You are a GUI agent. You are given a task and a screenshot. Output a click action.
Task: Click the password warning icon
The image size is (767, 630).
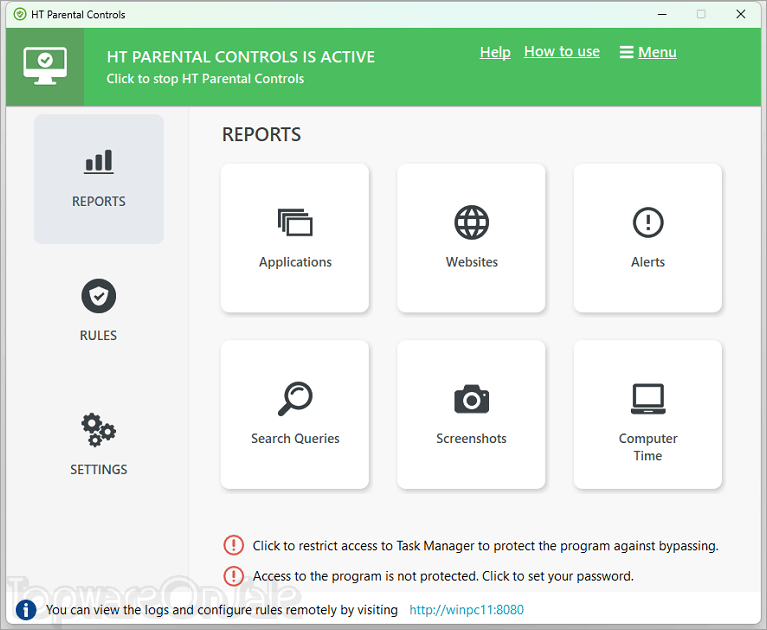click(x=233, y=576)
